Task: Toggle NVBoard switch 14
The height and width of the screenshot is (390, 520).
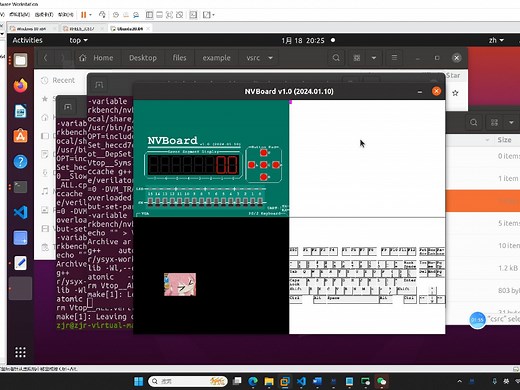Action: 158,201
